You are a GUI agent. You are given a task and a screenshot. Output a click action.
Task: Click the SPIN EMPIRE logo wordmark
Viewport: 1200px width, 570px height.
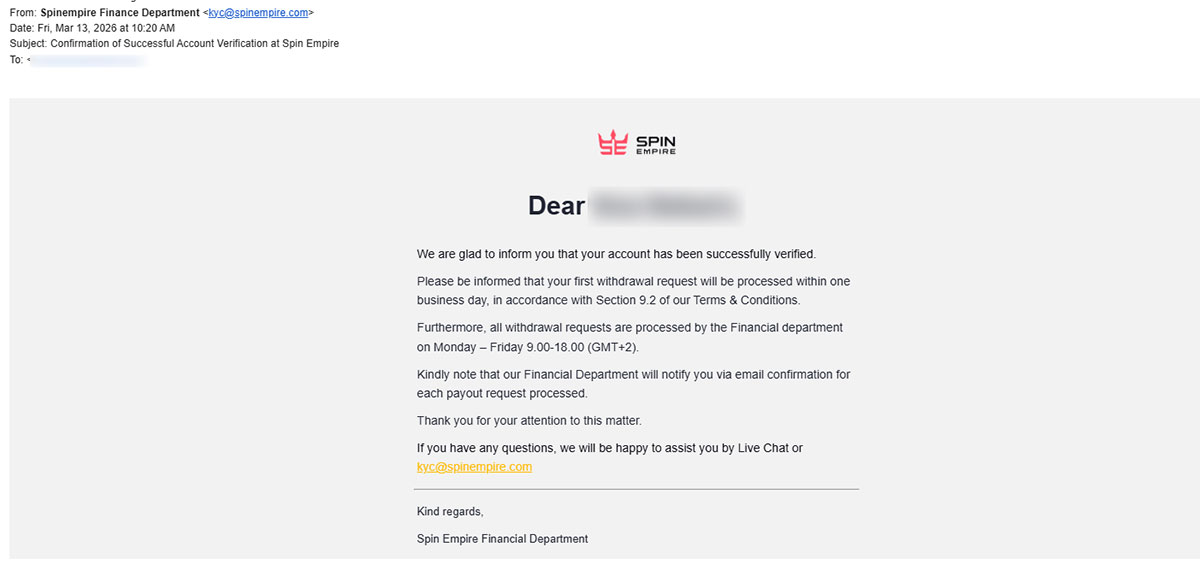tap(655, 144)
